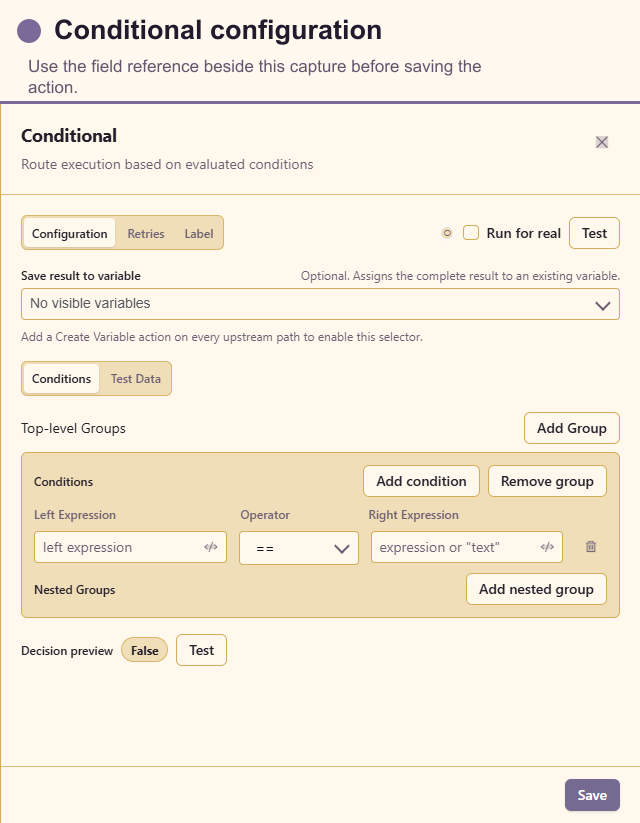Viewport: 640px width, 823px height.
Task: Switch to the Retries tab
Action: point(146,233)
